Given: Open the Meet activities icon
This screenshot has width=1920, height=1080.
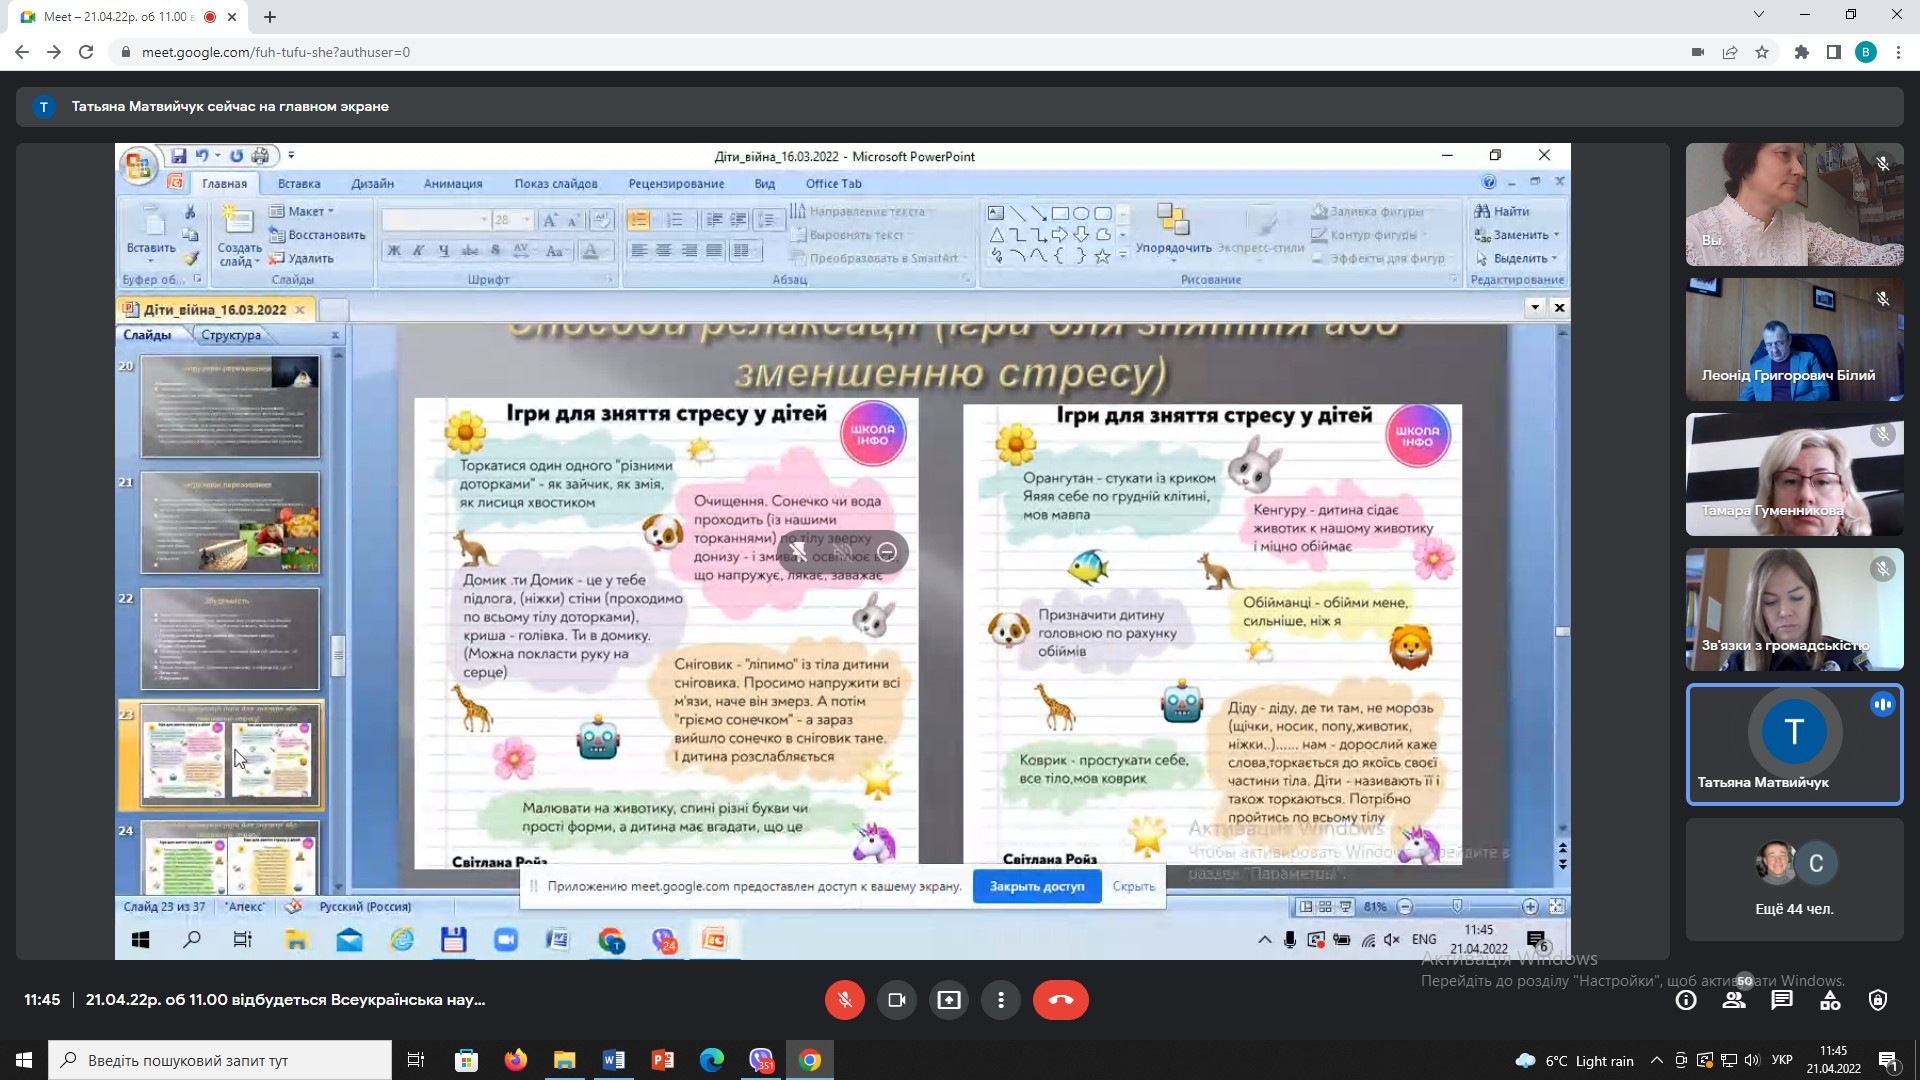Looking at the screenshot, I should coord(1830,1000).
